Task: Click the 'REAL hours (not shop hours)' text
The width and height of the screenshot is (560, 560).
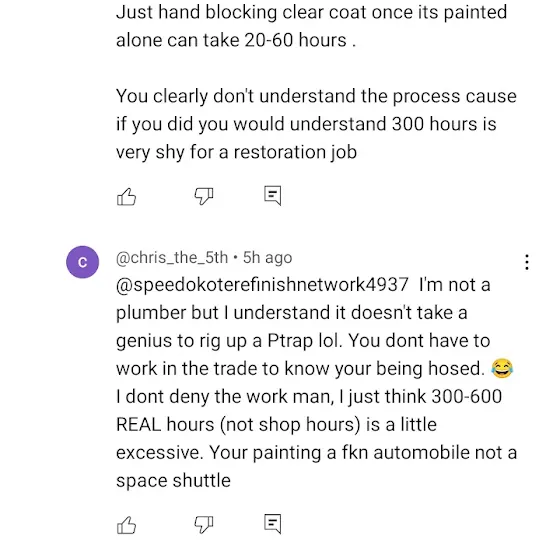Action: (x=238, y=425)
